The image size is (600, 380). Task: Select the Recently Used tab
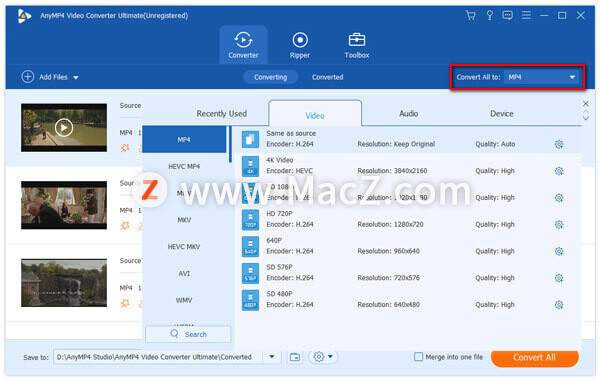coord(222,114)
